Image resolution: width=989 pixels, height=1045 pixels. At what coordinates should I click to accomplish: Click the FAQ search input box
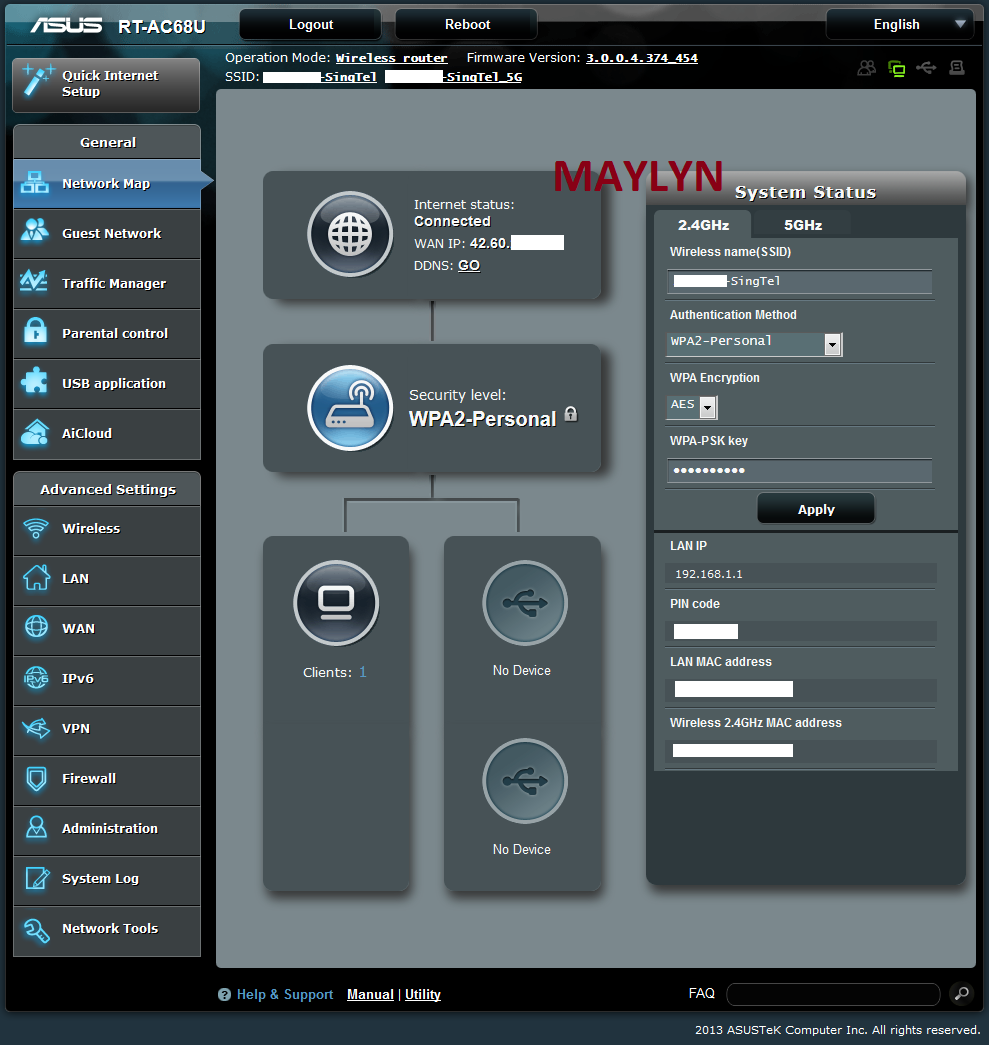[x=832, y=994]
